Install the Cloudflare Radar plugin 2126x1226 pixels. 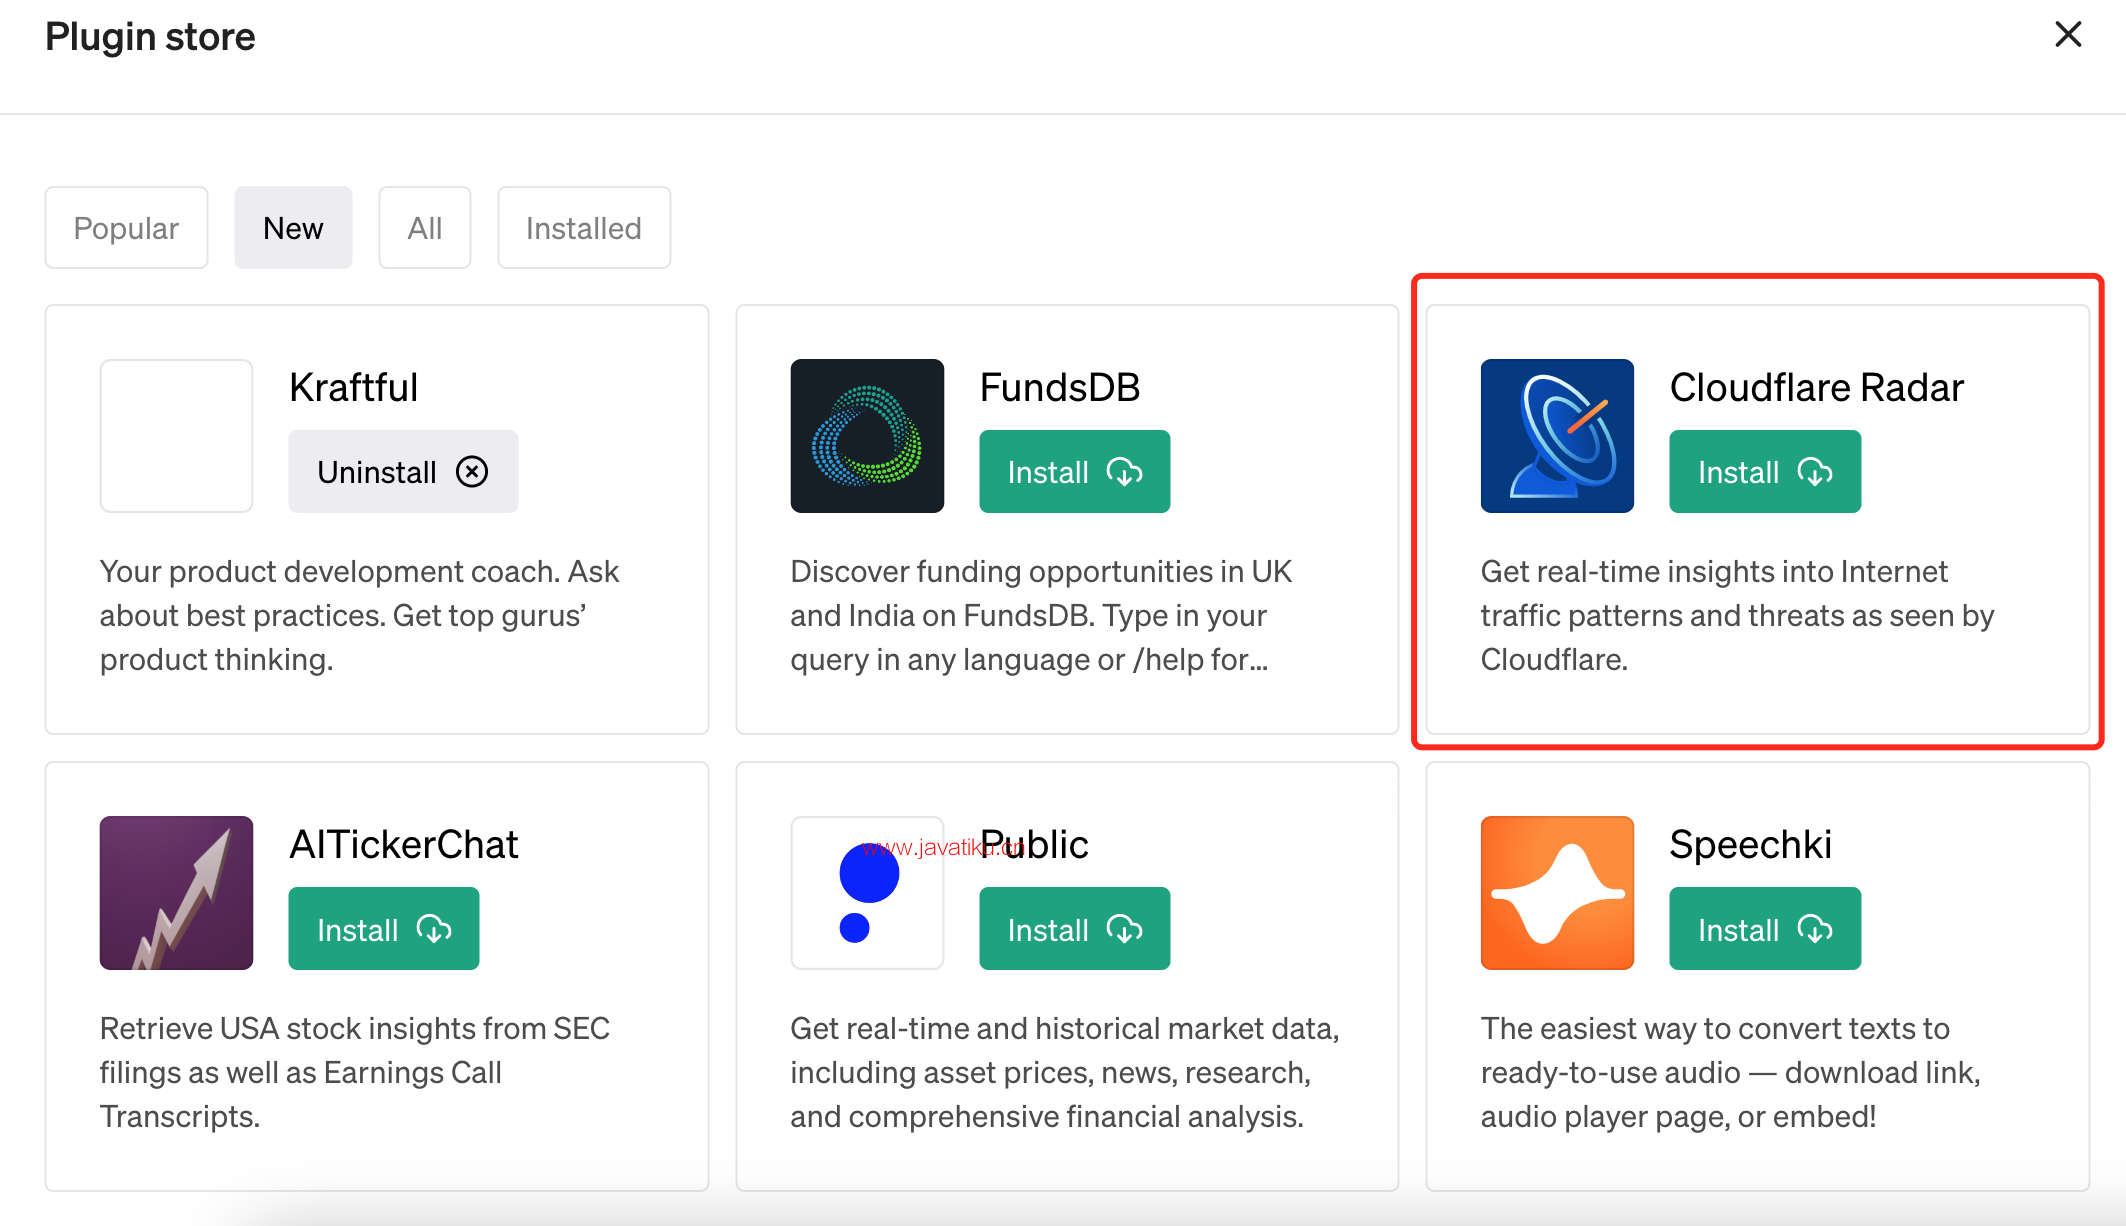(x=1765, y=472)
